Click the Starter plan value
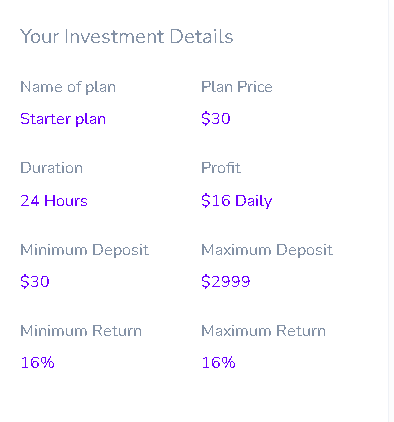The height and width of the screenshot is (422, 394). [63, 119]
